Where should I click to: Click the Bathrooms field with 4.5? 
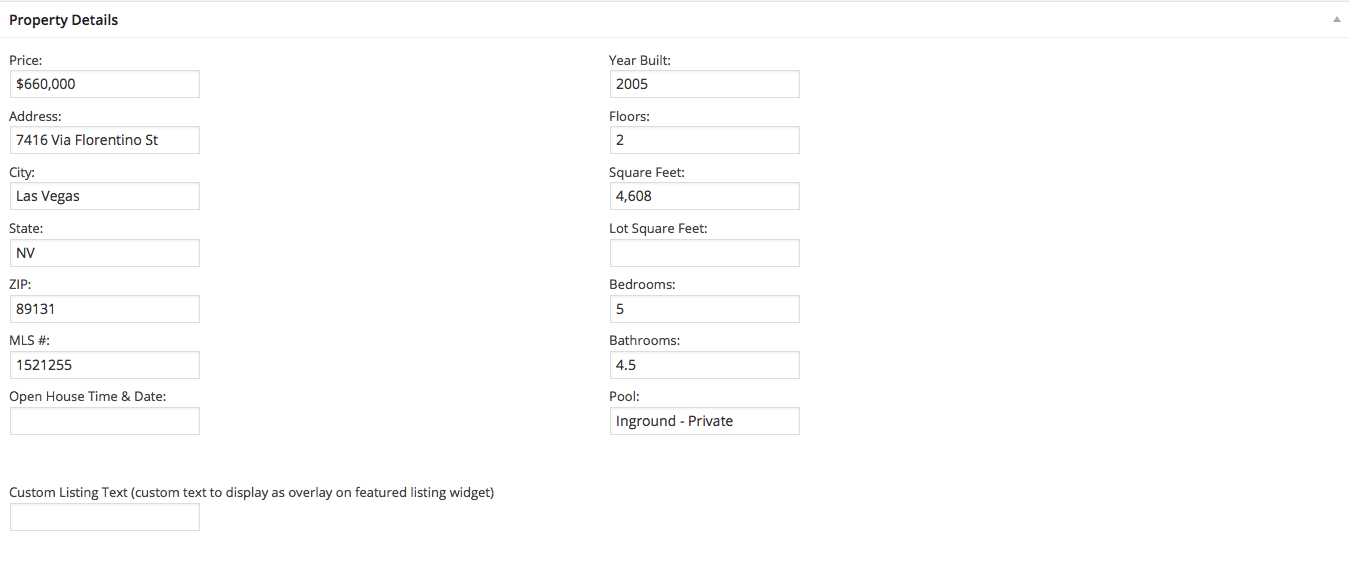pyautogui.click(x=705, y=365)
